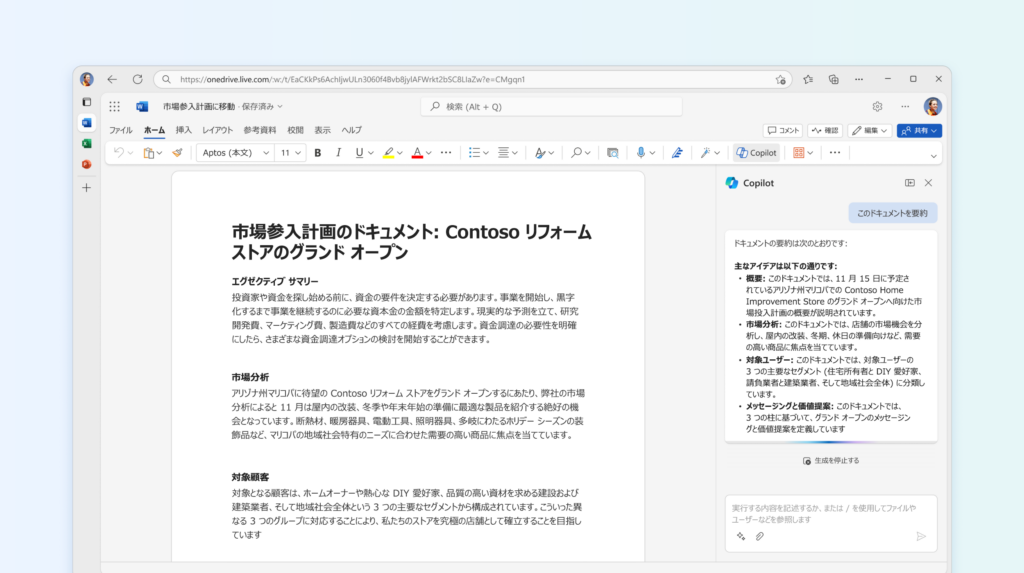Open the Copilot prompt sparkle icon
Image resolution: width=1024 pixels, height=573 pixels.
741,536
